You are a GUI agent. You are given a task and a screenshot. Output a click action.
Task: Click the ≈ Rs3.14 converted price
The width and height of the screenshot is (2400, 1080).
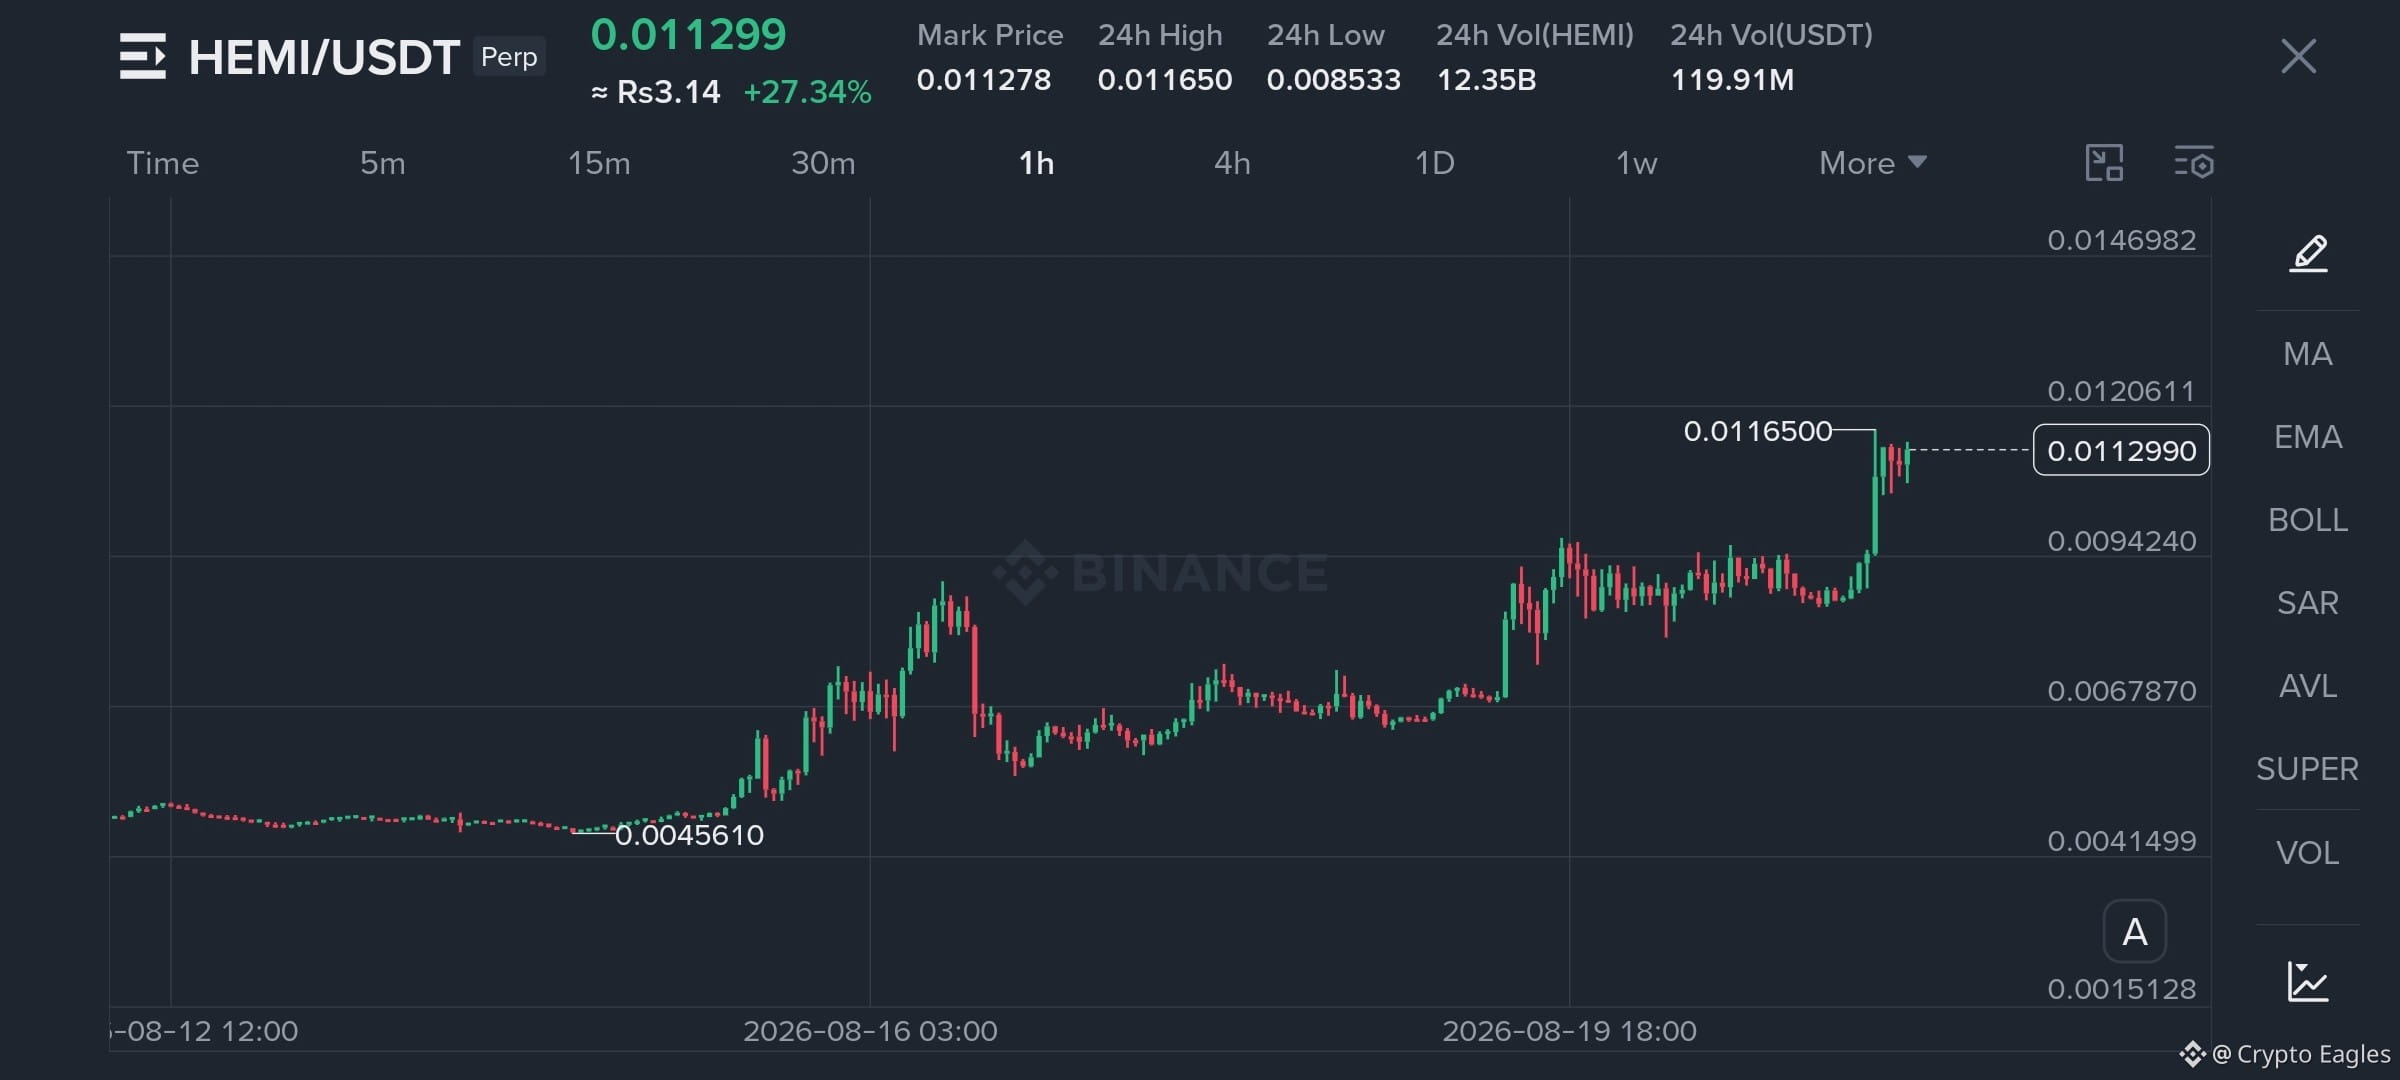(x=656, y=92)
